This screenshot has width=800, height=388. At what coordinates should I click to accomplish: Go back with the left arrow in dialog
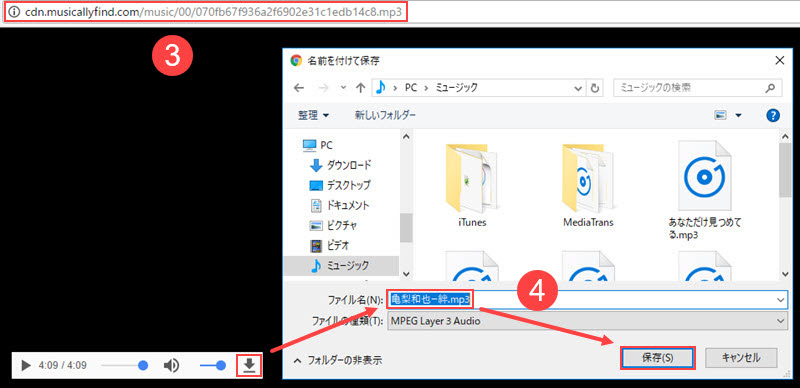point(299,88)
